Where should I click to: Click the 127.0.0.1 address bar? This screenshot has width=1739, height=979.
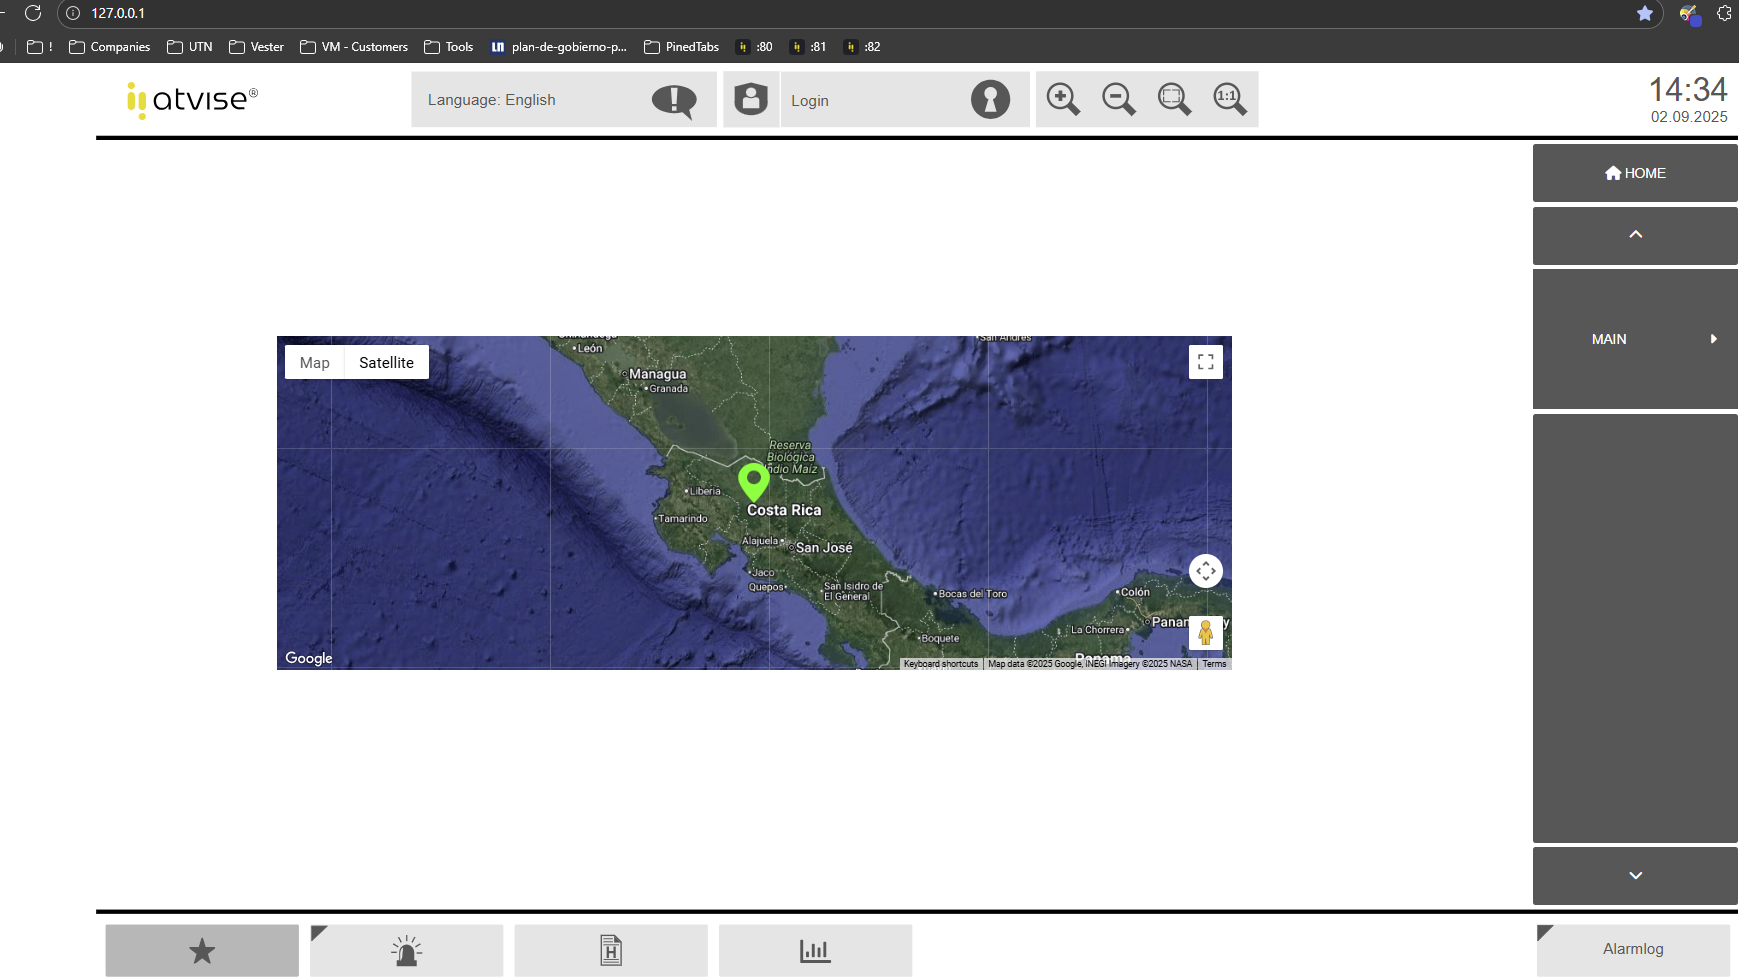(x=860, y=13)
